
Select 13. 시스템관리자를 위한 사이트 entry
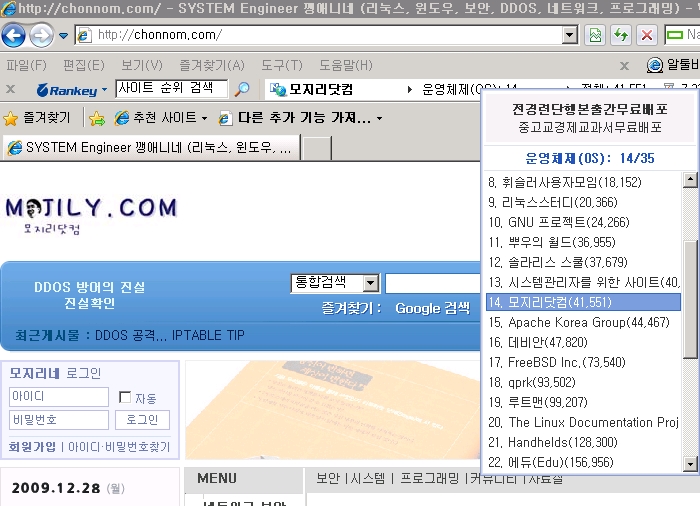tap(583, 282)
